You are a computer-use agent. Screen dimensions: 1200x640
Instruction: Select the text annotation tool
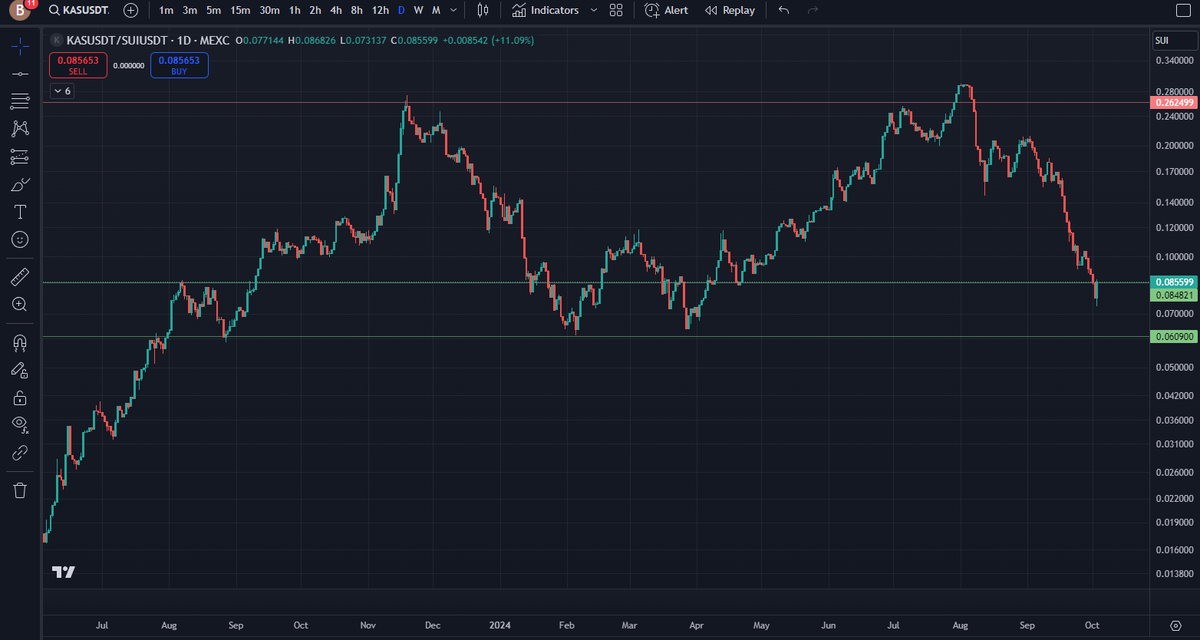19,212
